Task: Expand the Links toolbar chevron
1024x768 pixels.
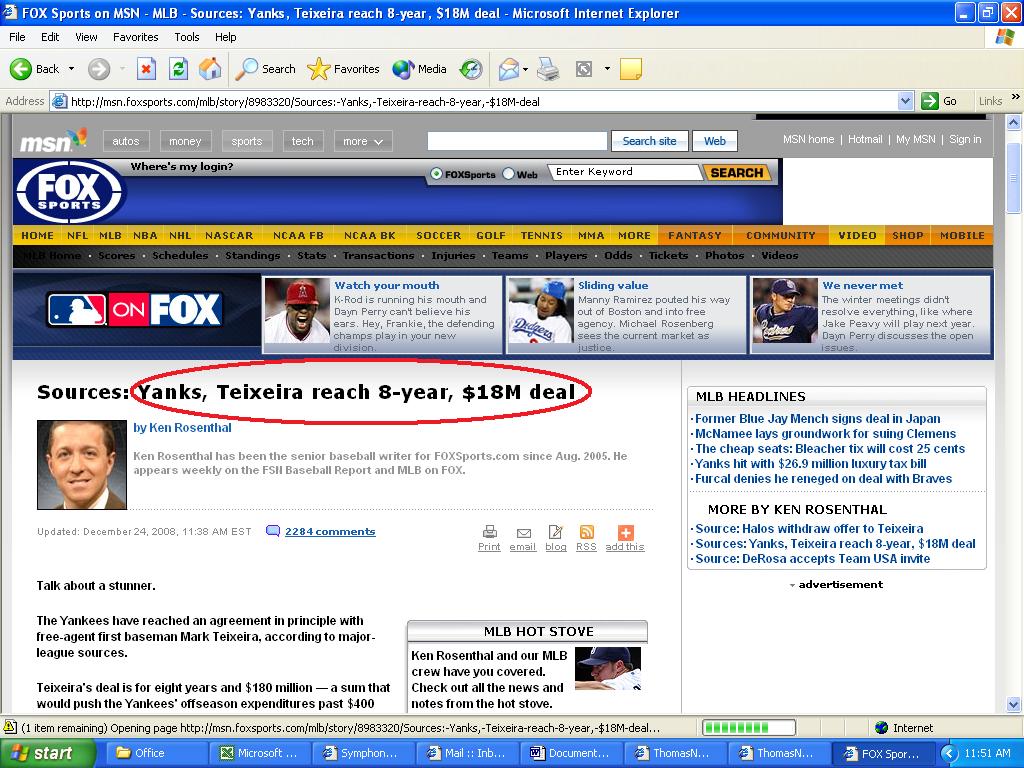Action: point(1015,97)
